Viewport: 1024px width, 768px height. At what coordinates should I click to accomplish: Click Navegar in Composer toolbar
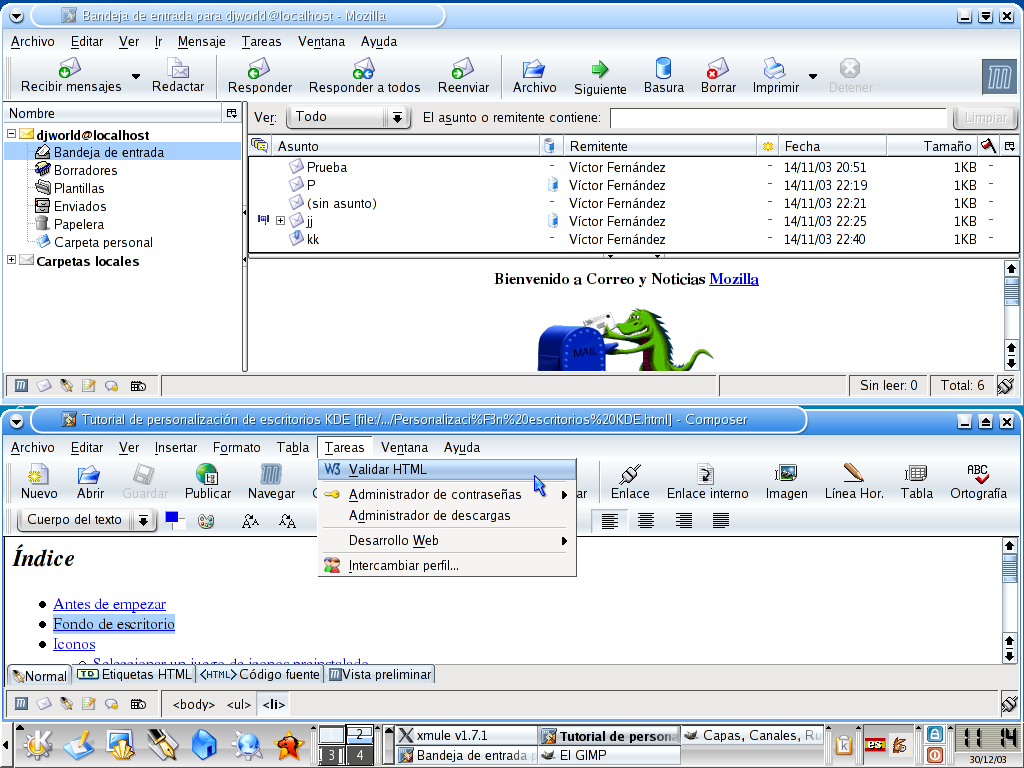click(271, 482)
